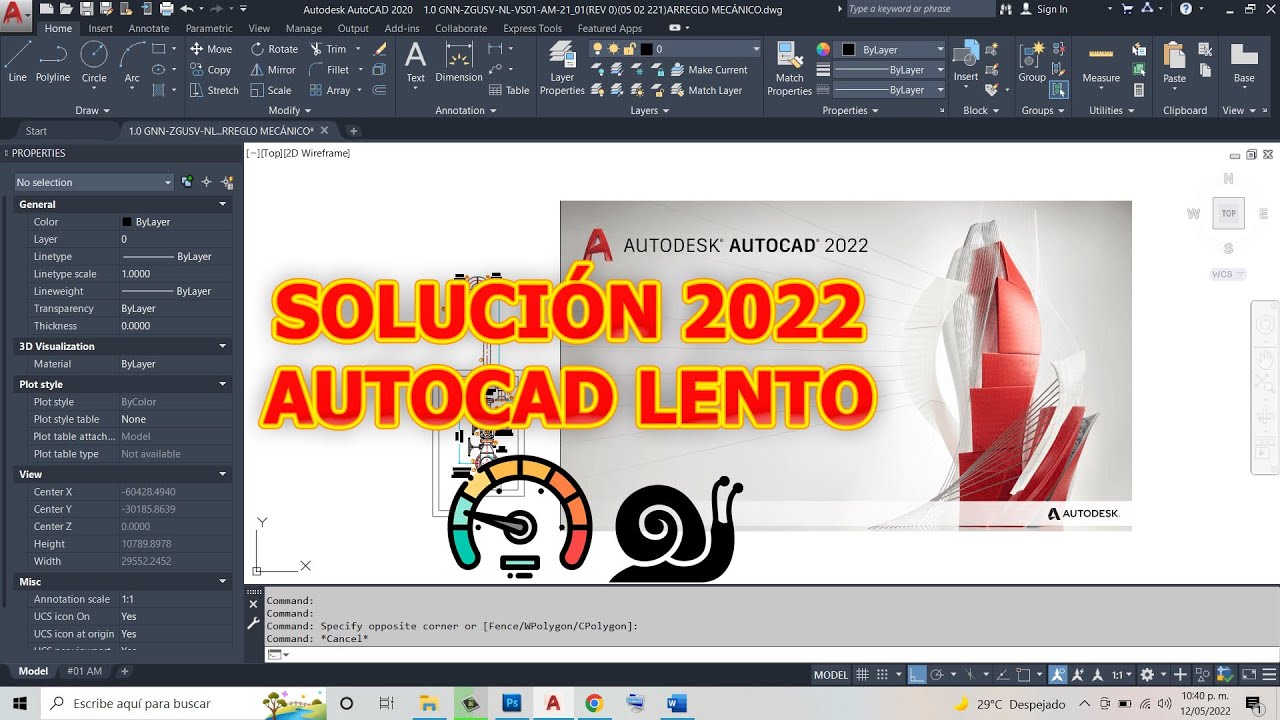Select the Circle tool
The height and width of the screenshot is (720, 1280).
[x=94, y=62]
